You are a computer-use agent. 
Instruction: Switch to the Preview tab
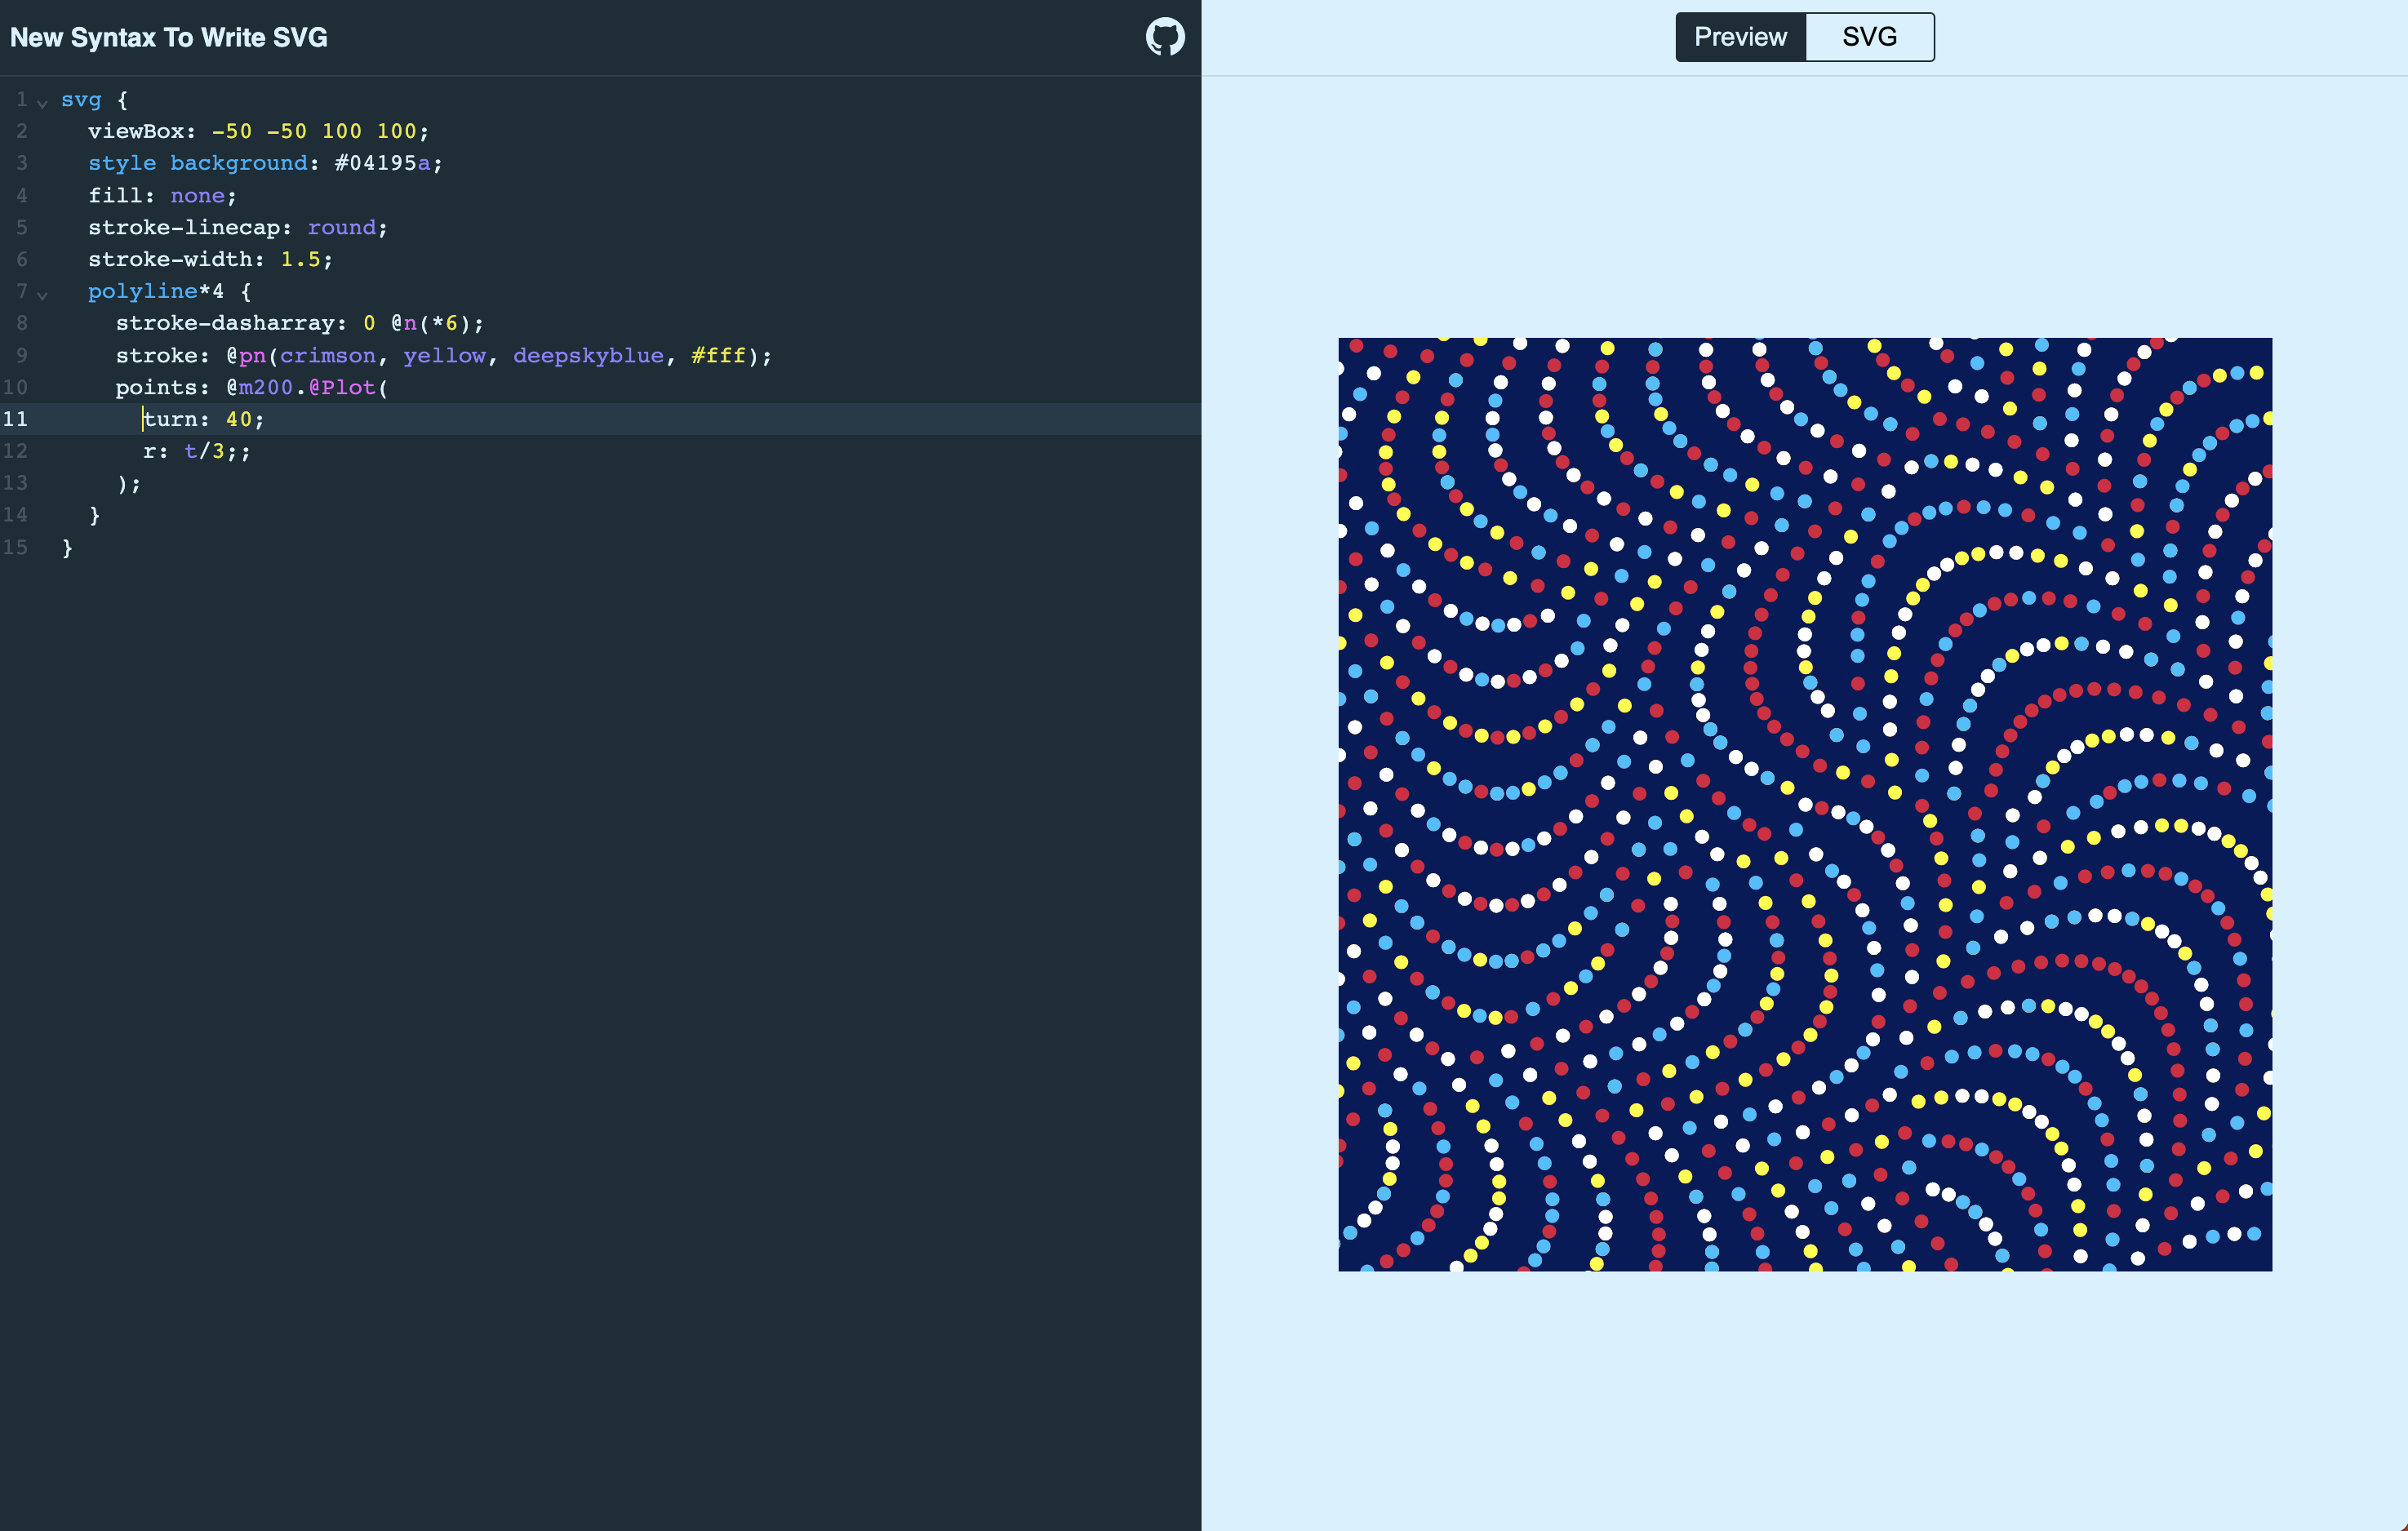[1740, 37]
